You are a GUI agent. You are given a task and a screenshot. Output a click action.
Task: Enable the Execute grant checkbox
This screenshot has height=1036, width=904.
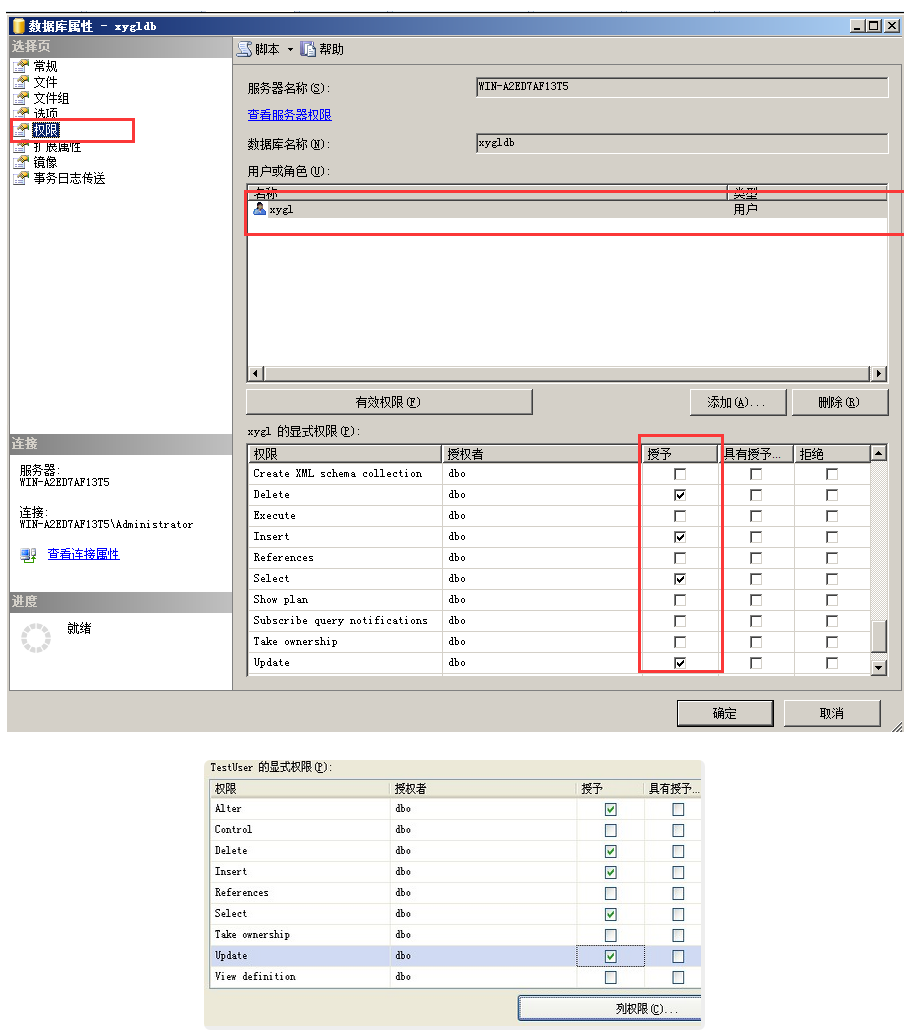pos(680,516)
